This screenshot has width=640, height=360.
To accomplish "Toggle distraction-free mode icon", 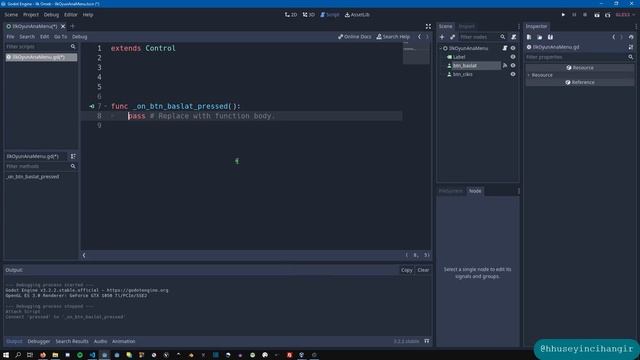I will tap(428, 27).
